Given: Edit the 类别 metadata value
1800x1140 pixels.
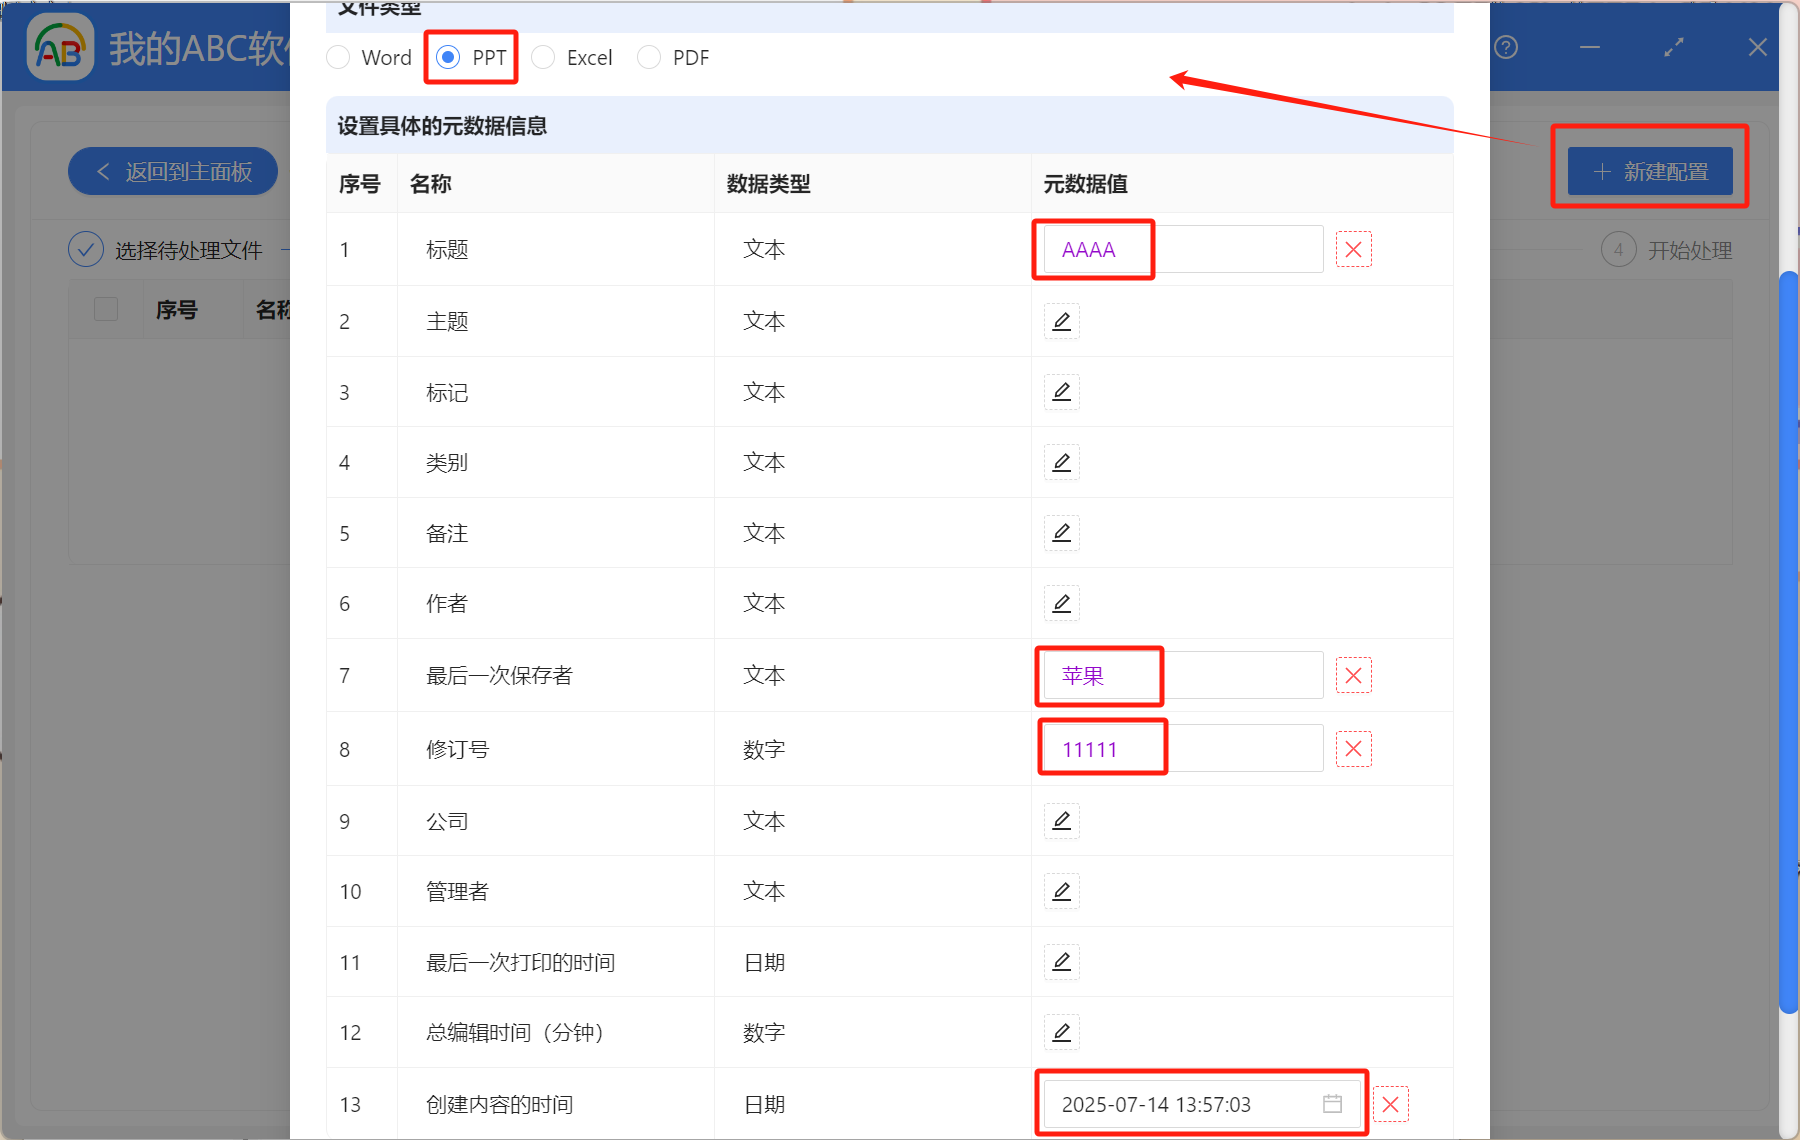Looking at the screenshot, I should click(1061, 462).
